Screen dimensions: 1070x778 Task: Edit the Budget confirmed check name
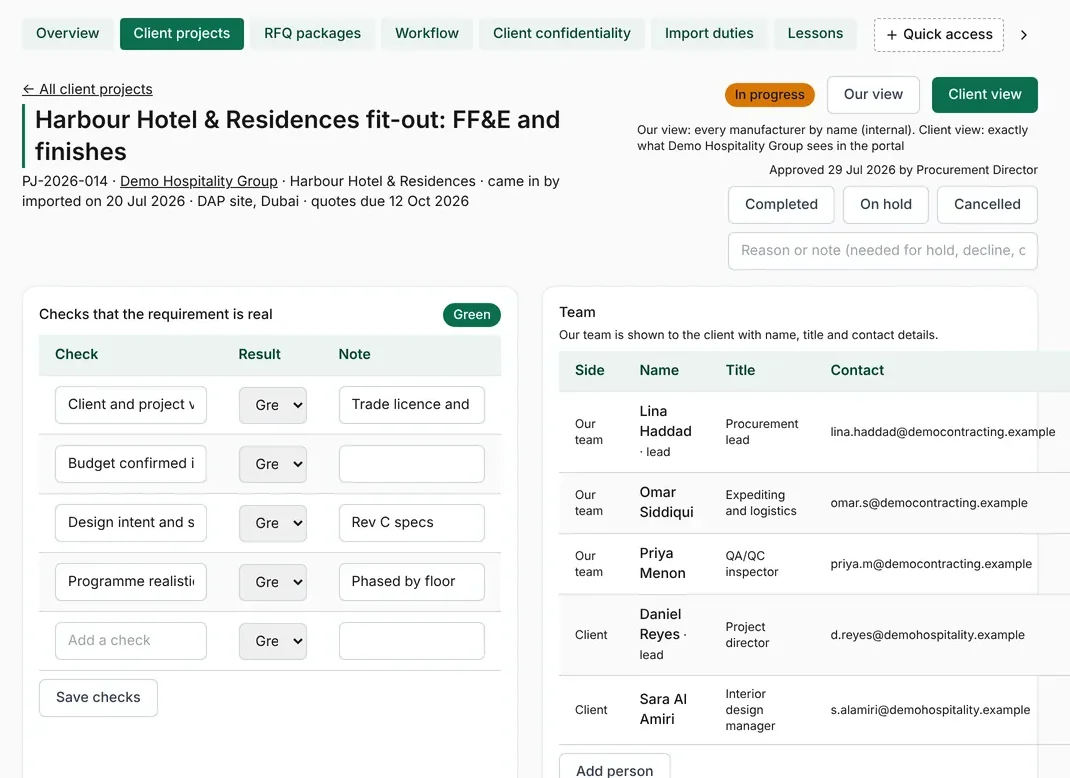(x=131, y=463)
